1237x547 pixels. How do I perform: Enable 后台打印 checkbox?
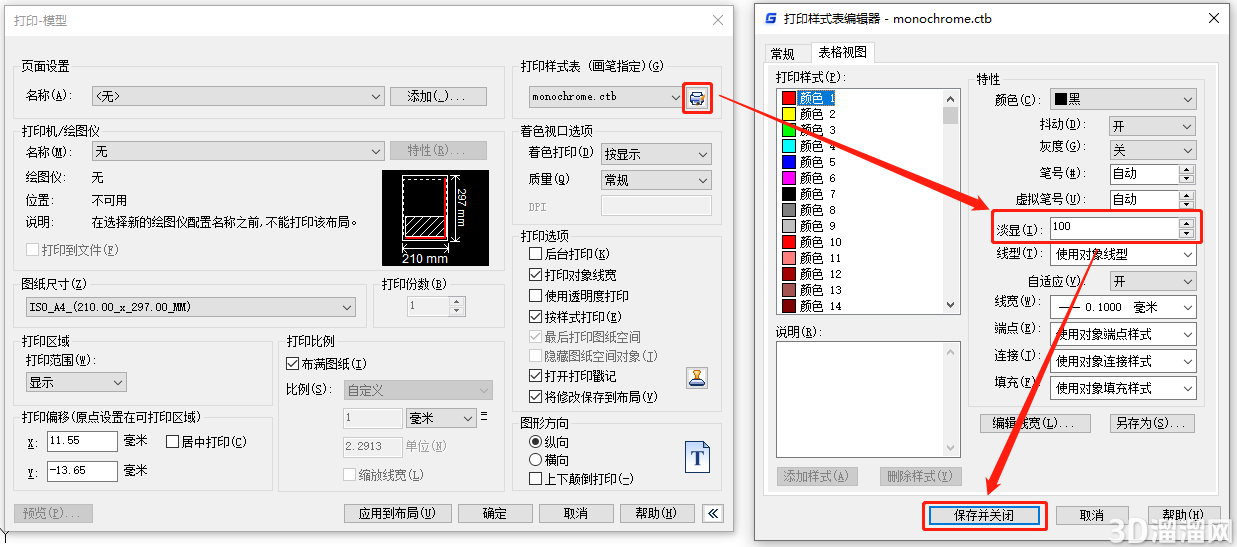pos(535,254)
